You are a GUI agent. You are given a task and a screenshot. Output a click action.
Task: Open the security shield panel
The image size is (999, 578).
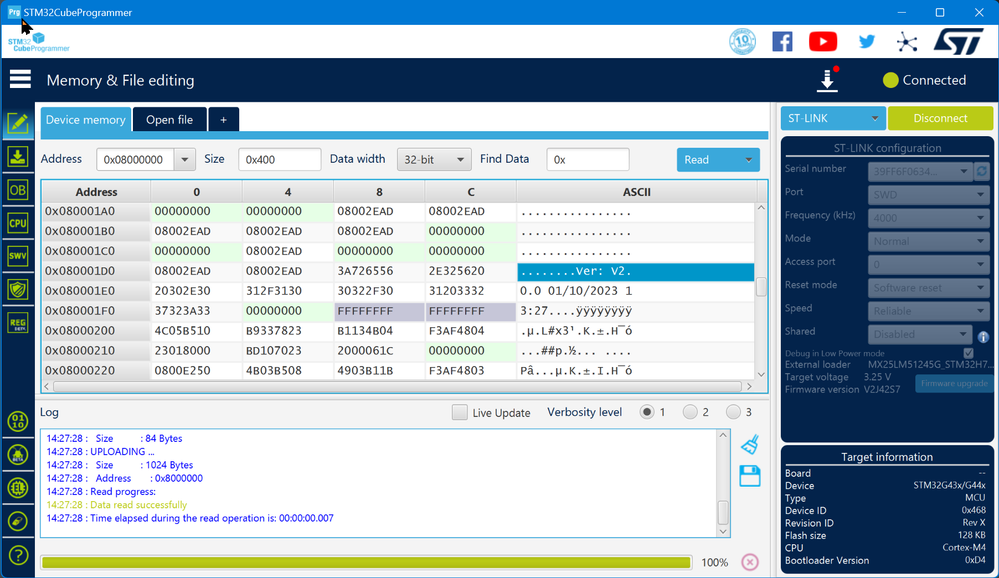[x=18, y=289]
